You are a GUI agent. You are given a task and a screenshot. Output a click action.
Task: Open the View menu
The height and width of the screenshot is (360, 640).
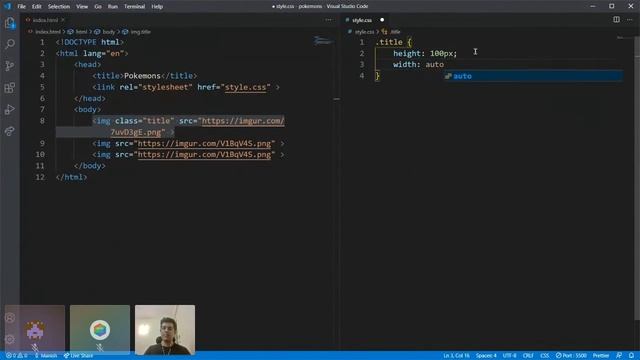pyautogui.click(x=82, y=7)
